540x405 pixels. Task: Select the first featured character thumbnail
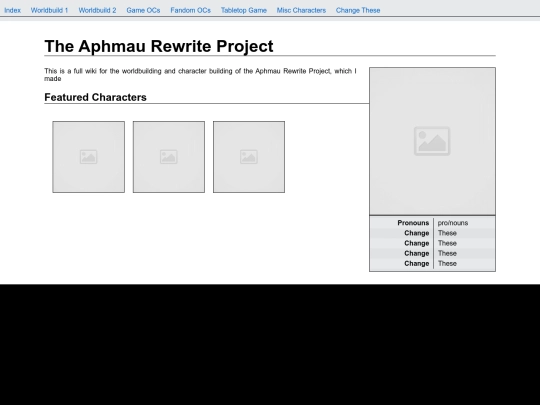[x=89, y=157]
